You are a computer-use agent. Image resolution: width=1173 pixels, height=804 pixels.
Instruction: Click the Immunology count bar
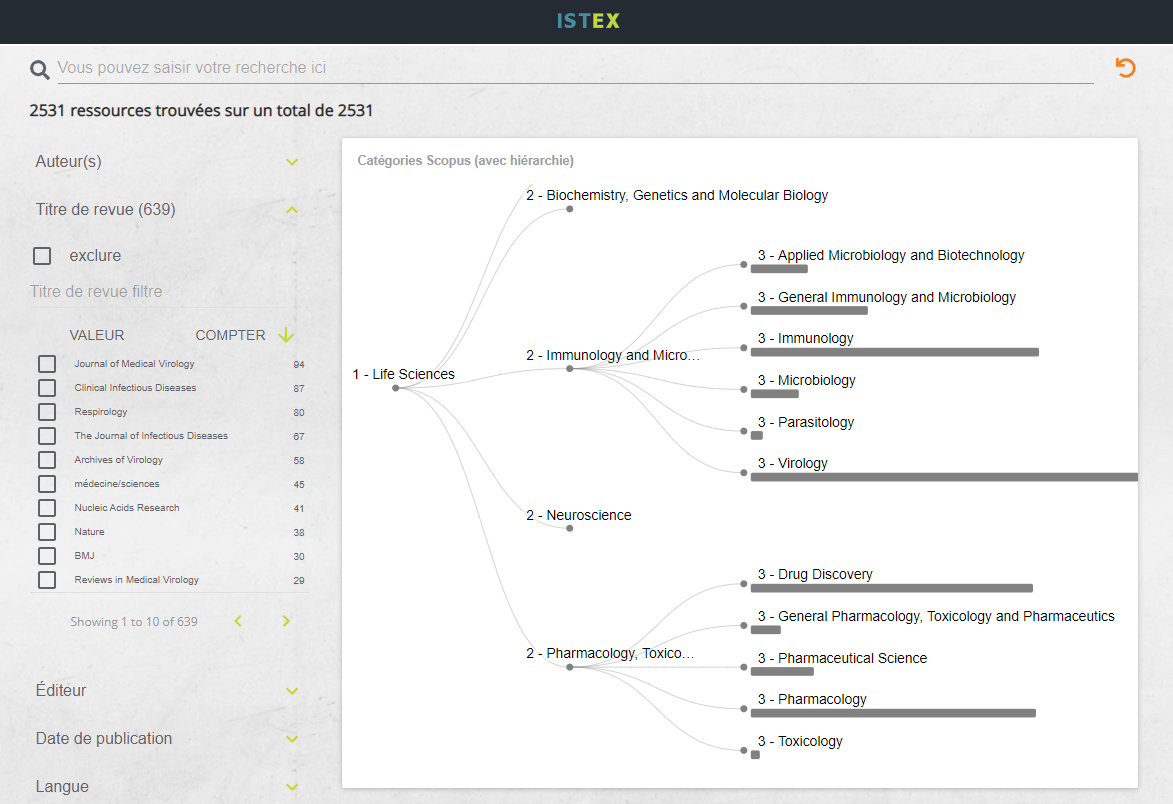coord(895,352)
